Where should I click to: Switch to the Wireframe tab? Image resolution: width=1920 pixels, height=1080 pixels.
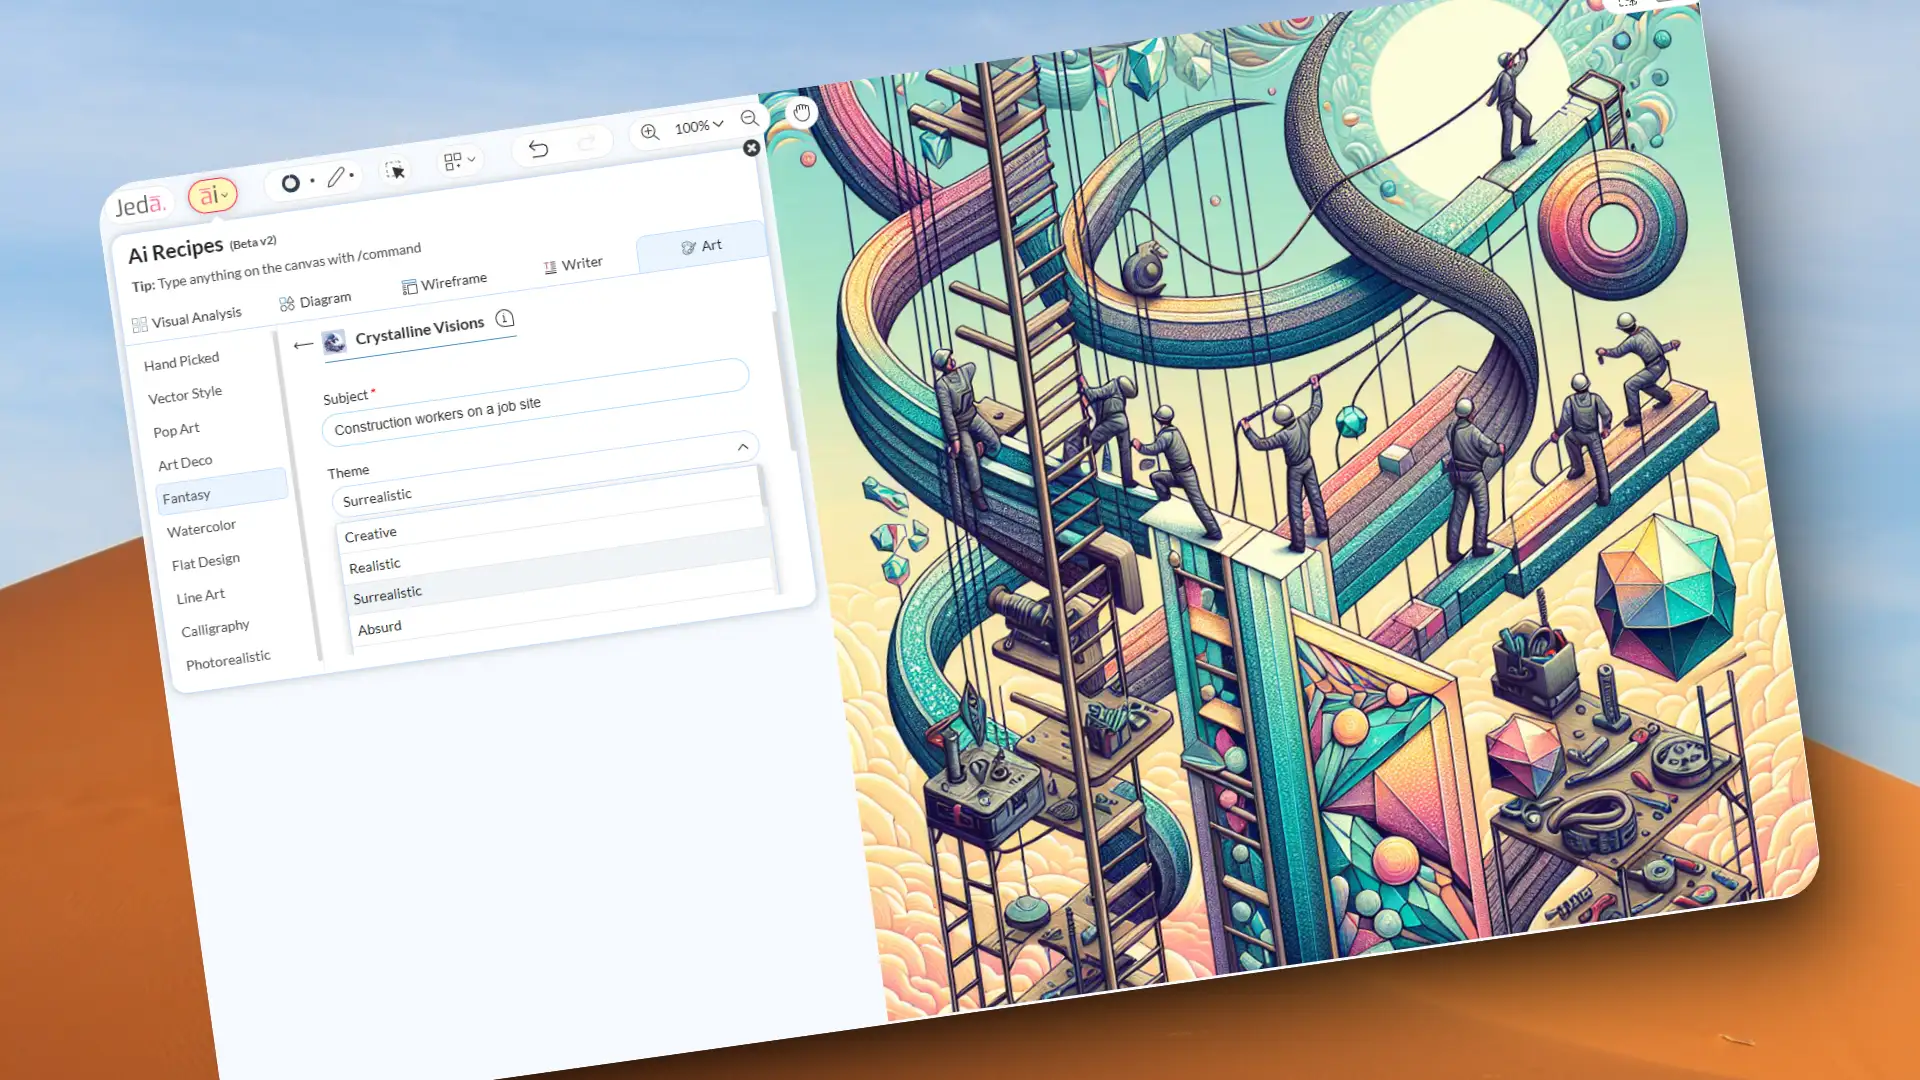[x=444, y=283]
